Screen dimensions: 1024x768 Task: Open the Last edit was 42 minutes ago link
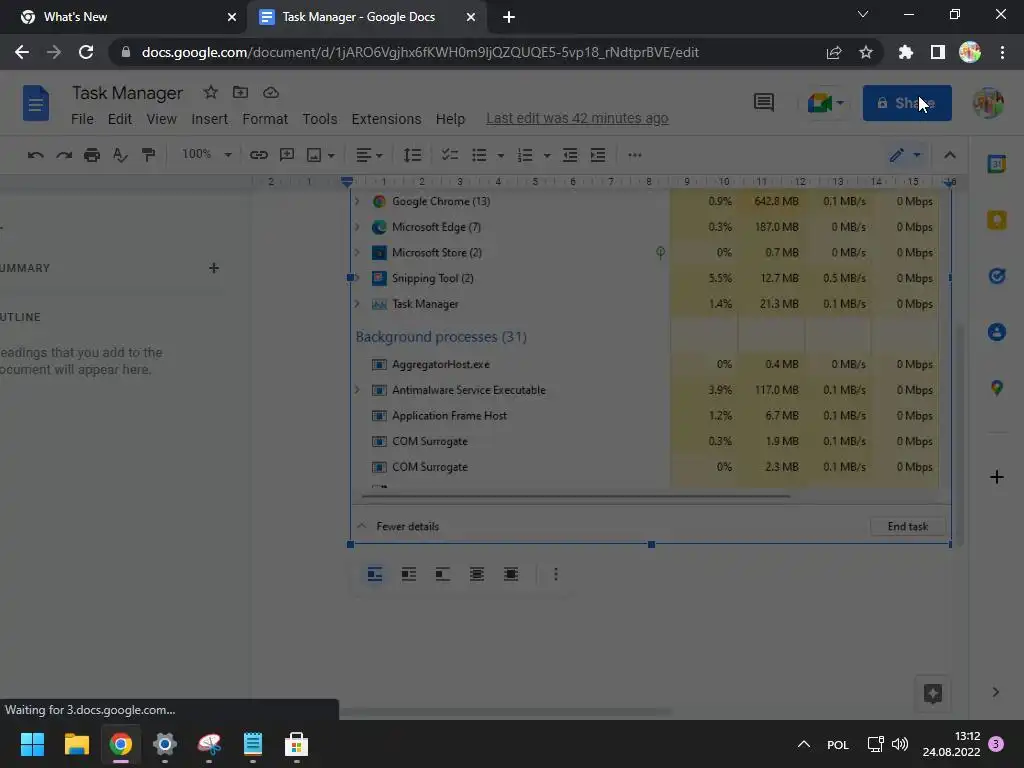tap(577, 118)
